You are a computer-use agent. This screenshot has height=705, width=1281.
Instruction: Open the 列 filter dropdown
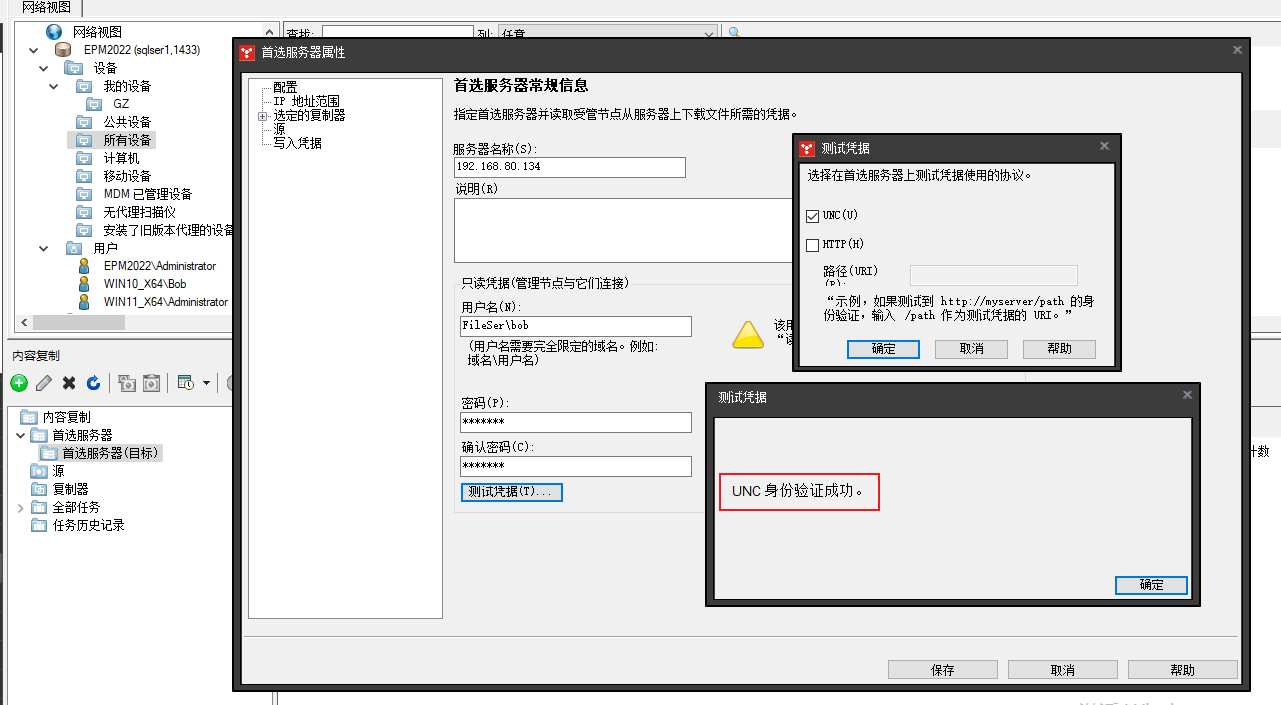point(707,32)
